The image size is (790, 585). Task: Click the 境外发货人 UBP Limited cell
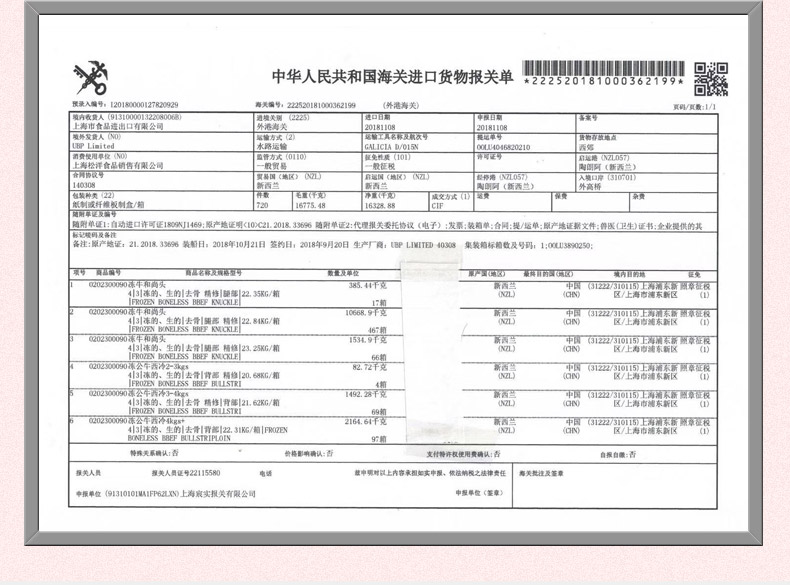point(162,142)
